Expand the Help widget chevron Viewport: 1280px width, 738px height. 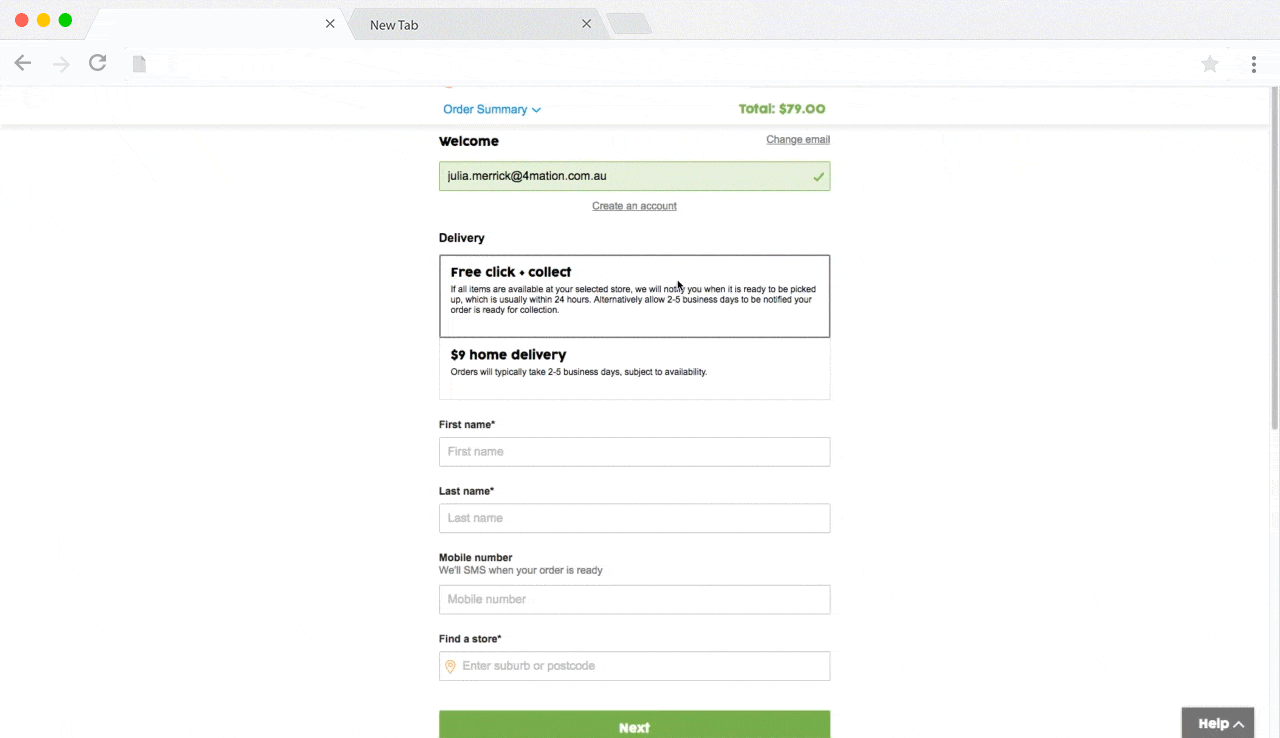pyautogui.click(x=1238, y=724)
